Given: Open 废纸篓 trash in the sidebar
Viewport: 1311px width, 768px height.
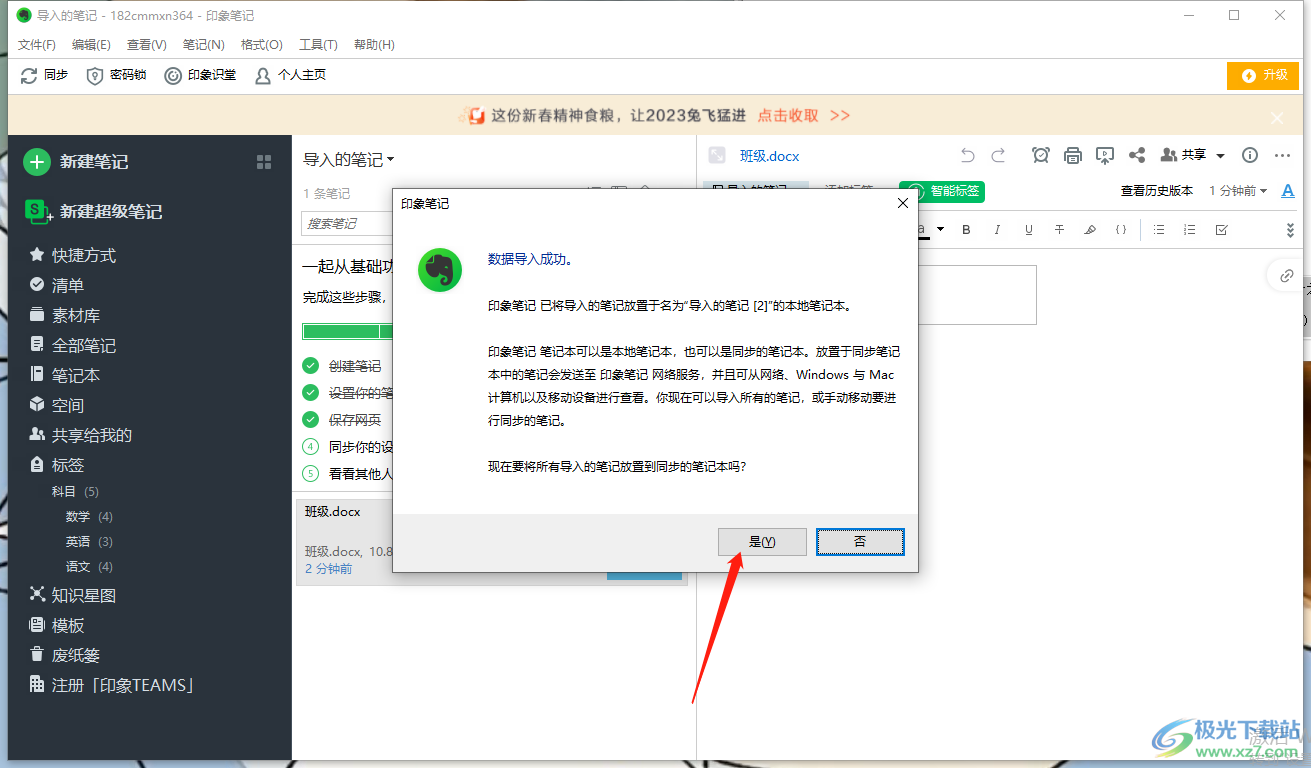Looking at the screenshot, I should tap(64, 655).
